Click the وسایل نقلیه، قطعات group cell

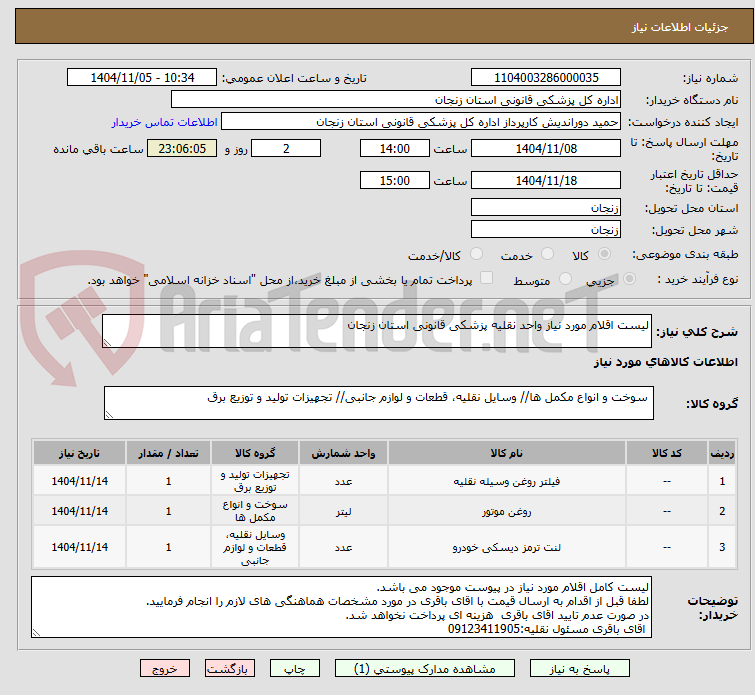(x=255, y=547)
